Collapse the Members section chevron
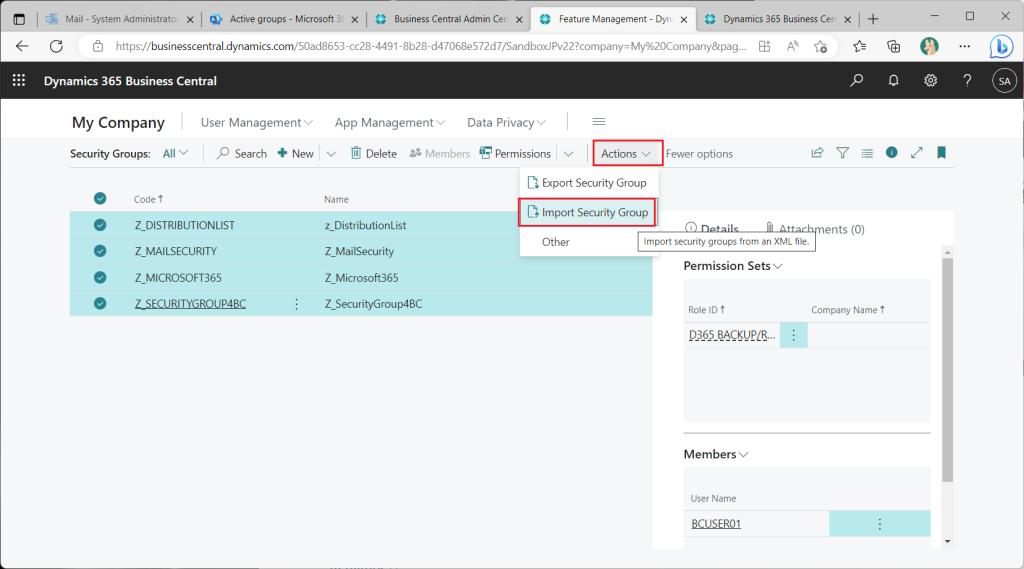This screenshot has width=1024, height=569. pos(743,454)
